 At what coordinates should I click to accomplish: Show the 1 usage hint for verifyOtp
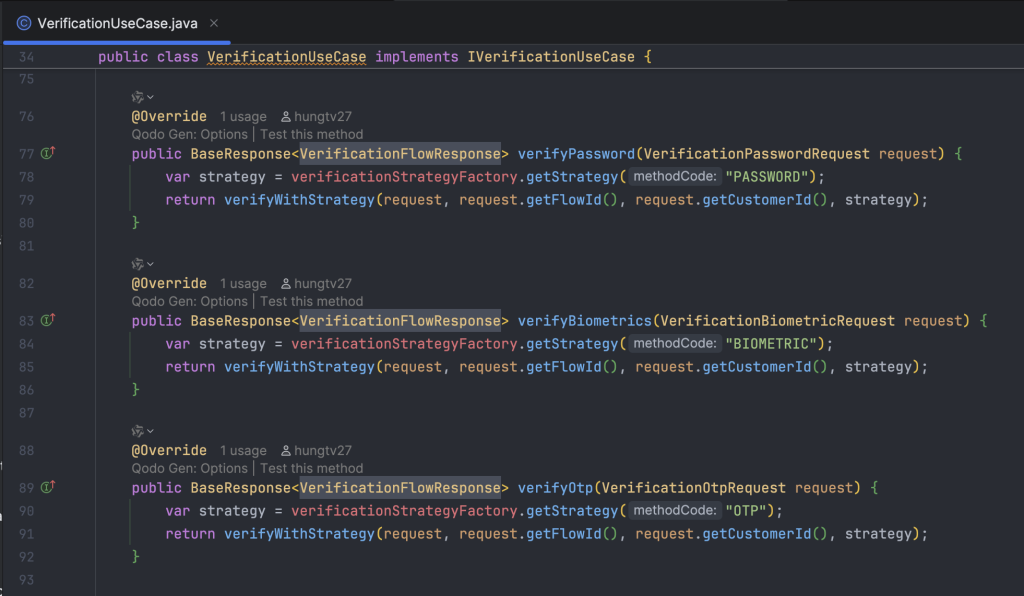click(243, 451)
